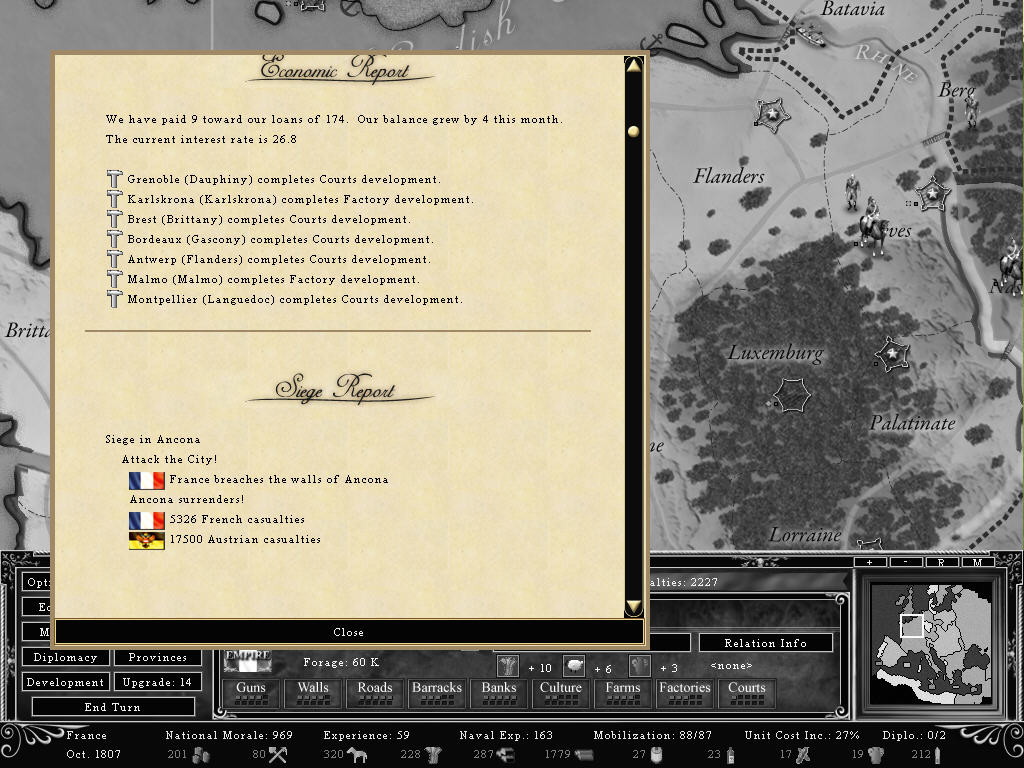Screen dimensions: 1024x768
Task: Select the Culture development button
Action: [x=561, y=693]
